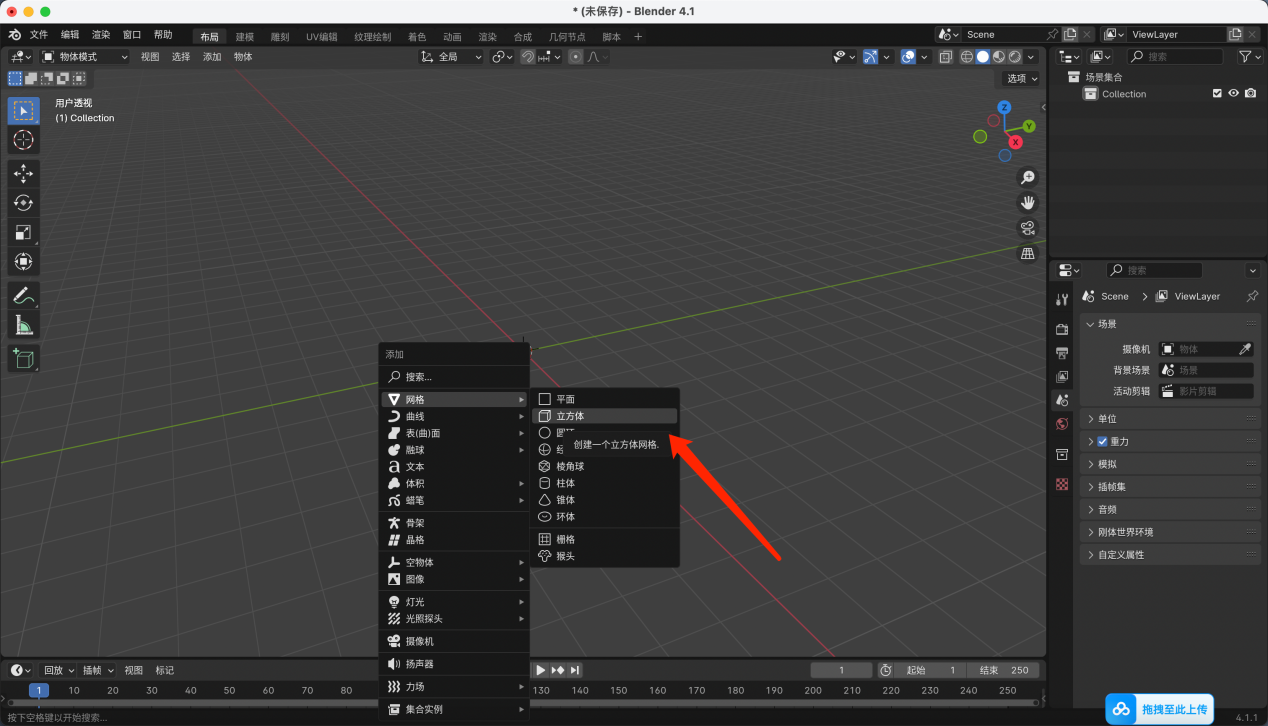
Task: Select the Measure tool
Action: [24, 325]
